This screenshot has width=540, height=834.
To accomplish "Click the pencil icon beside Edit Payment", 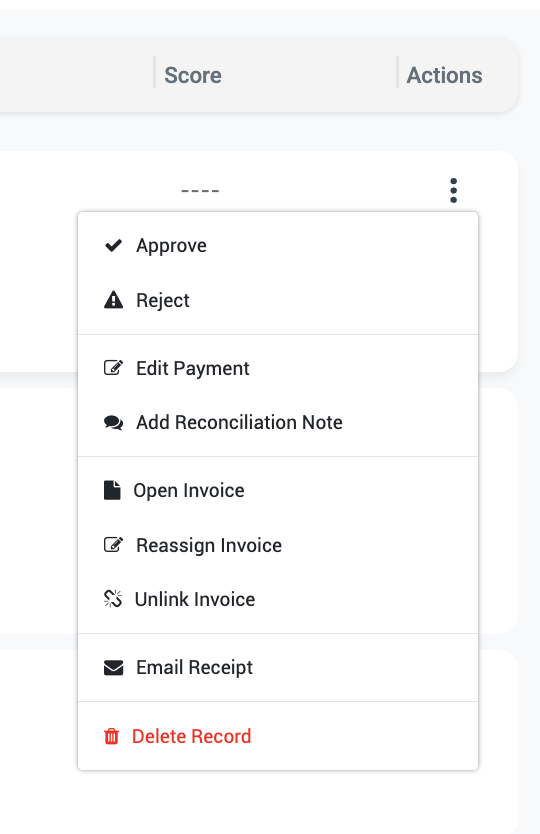I will [x=113, y=368].
